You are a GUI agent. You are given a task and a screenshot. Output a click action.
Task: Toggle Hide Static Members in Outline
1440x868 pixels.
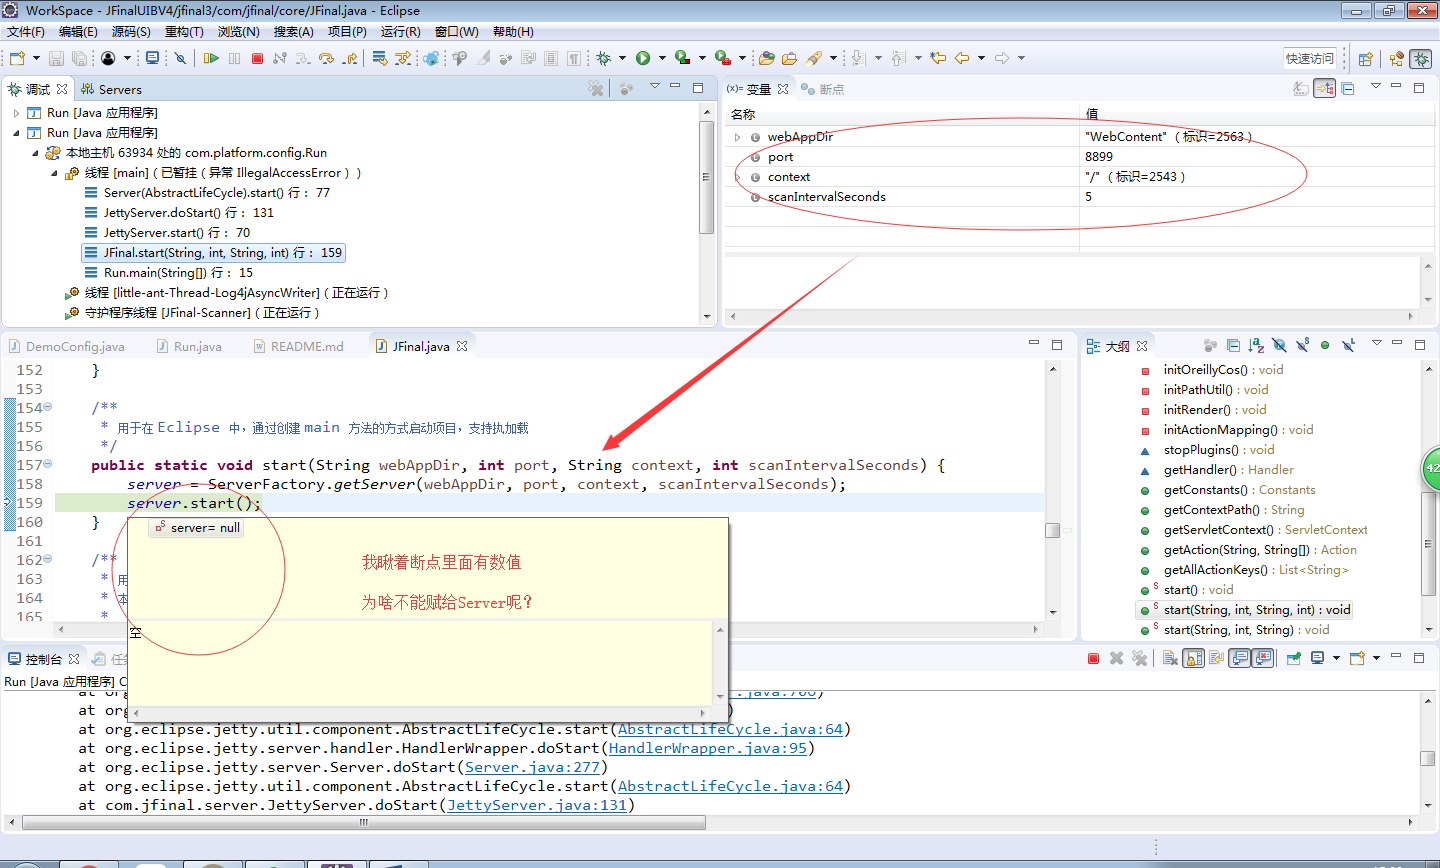pos(1302,345)
